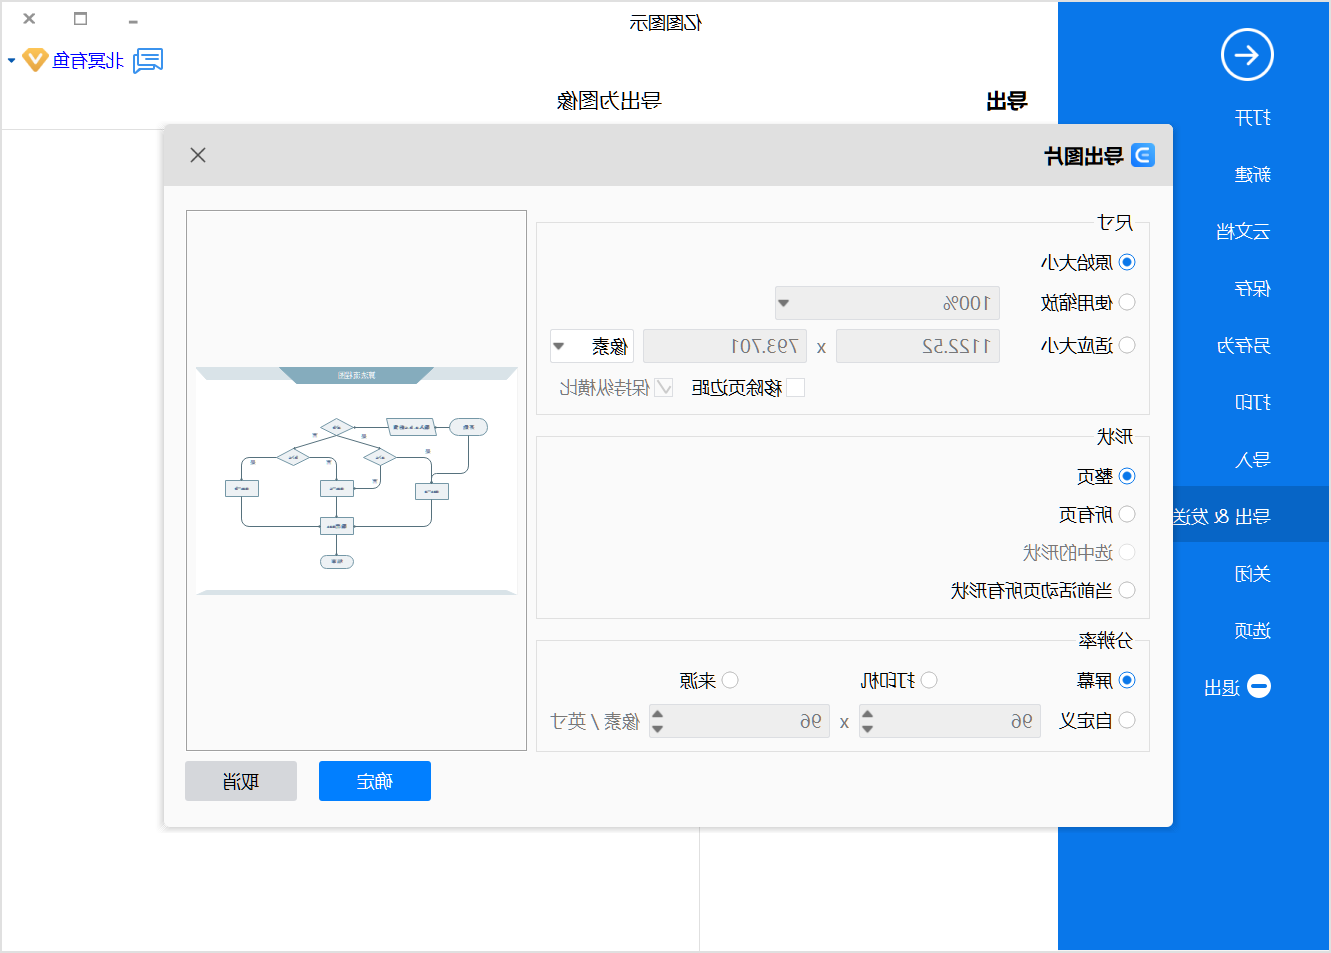Screen dimensions: 1331x953
Task: Click the 取消 cancel button
Action: (241, 781)
